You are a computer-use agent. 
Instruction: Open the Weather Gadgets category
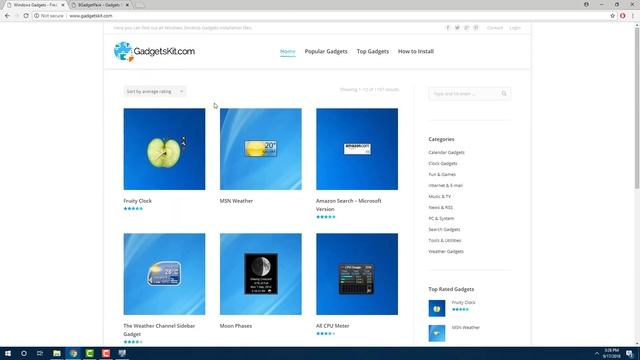tap(446, 251)
